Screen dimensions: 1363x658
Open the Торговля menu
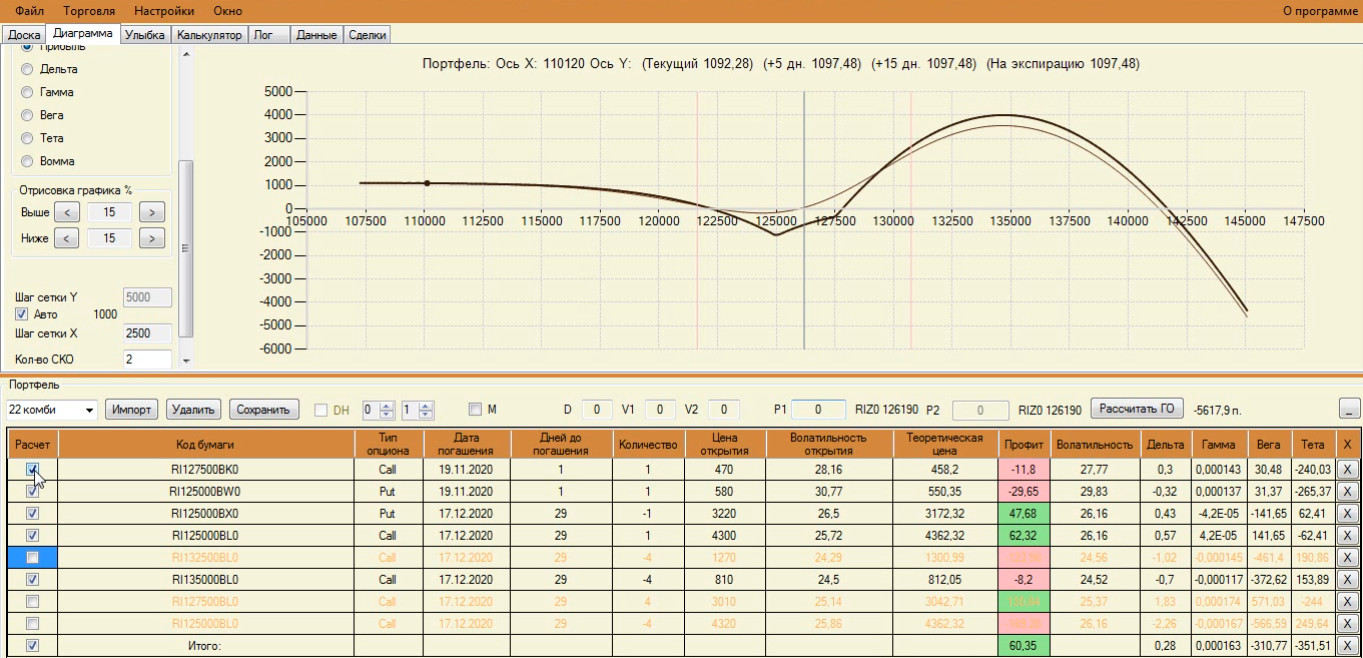pyautogui.click(x=91, y=10)
